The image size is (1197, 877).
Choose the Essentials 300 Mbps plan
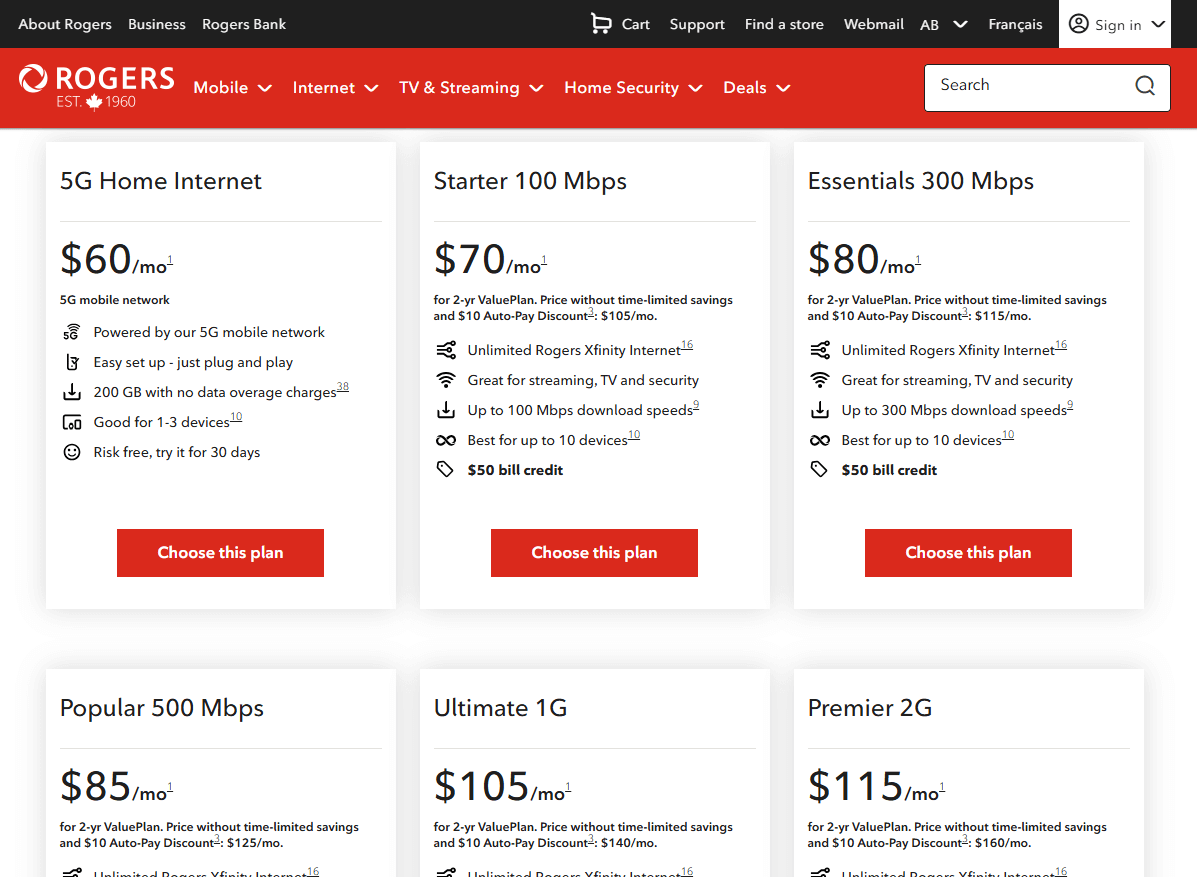968,553
